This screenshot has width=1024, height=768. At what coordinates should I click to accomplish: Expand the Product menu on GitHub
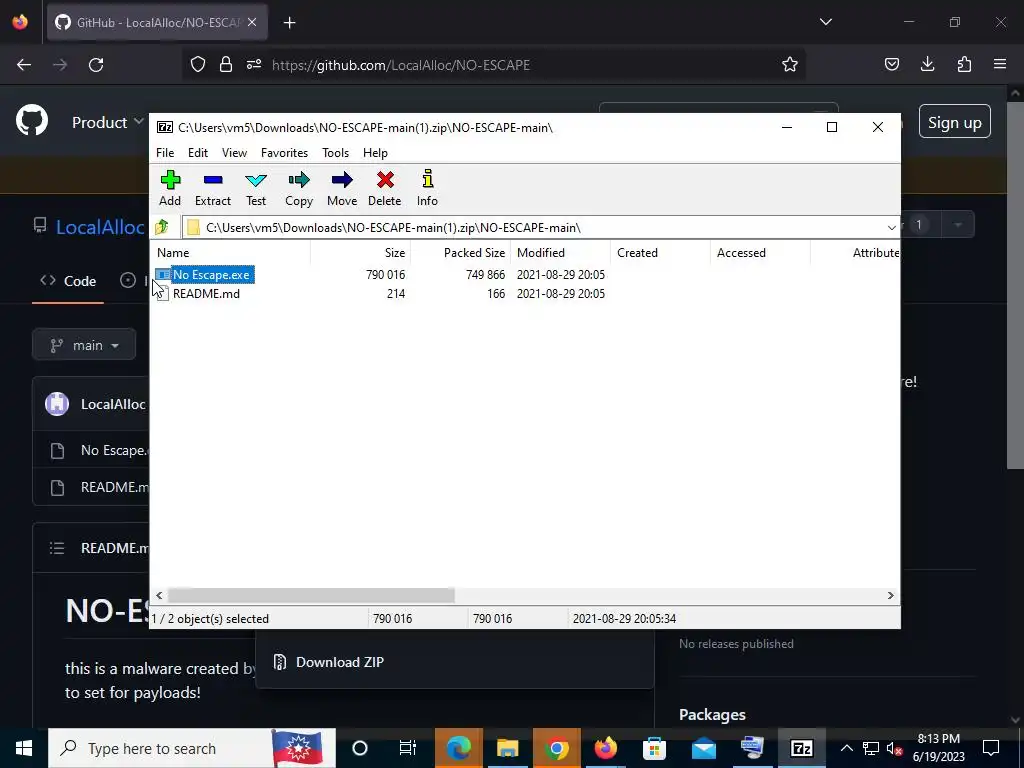pos(108,122)
